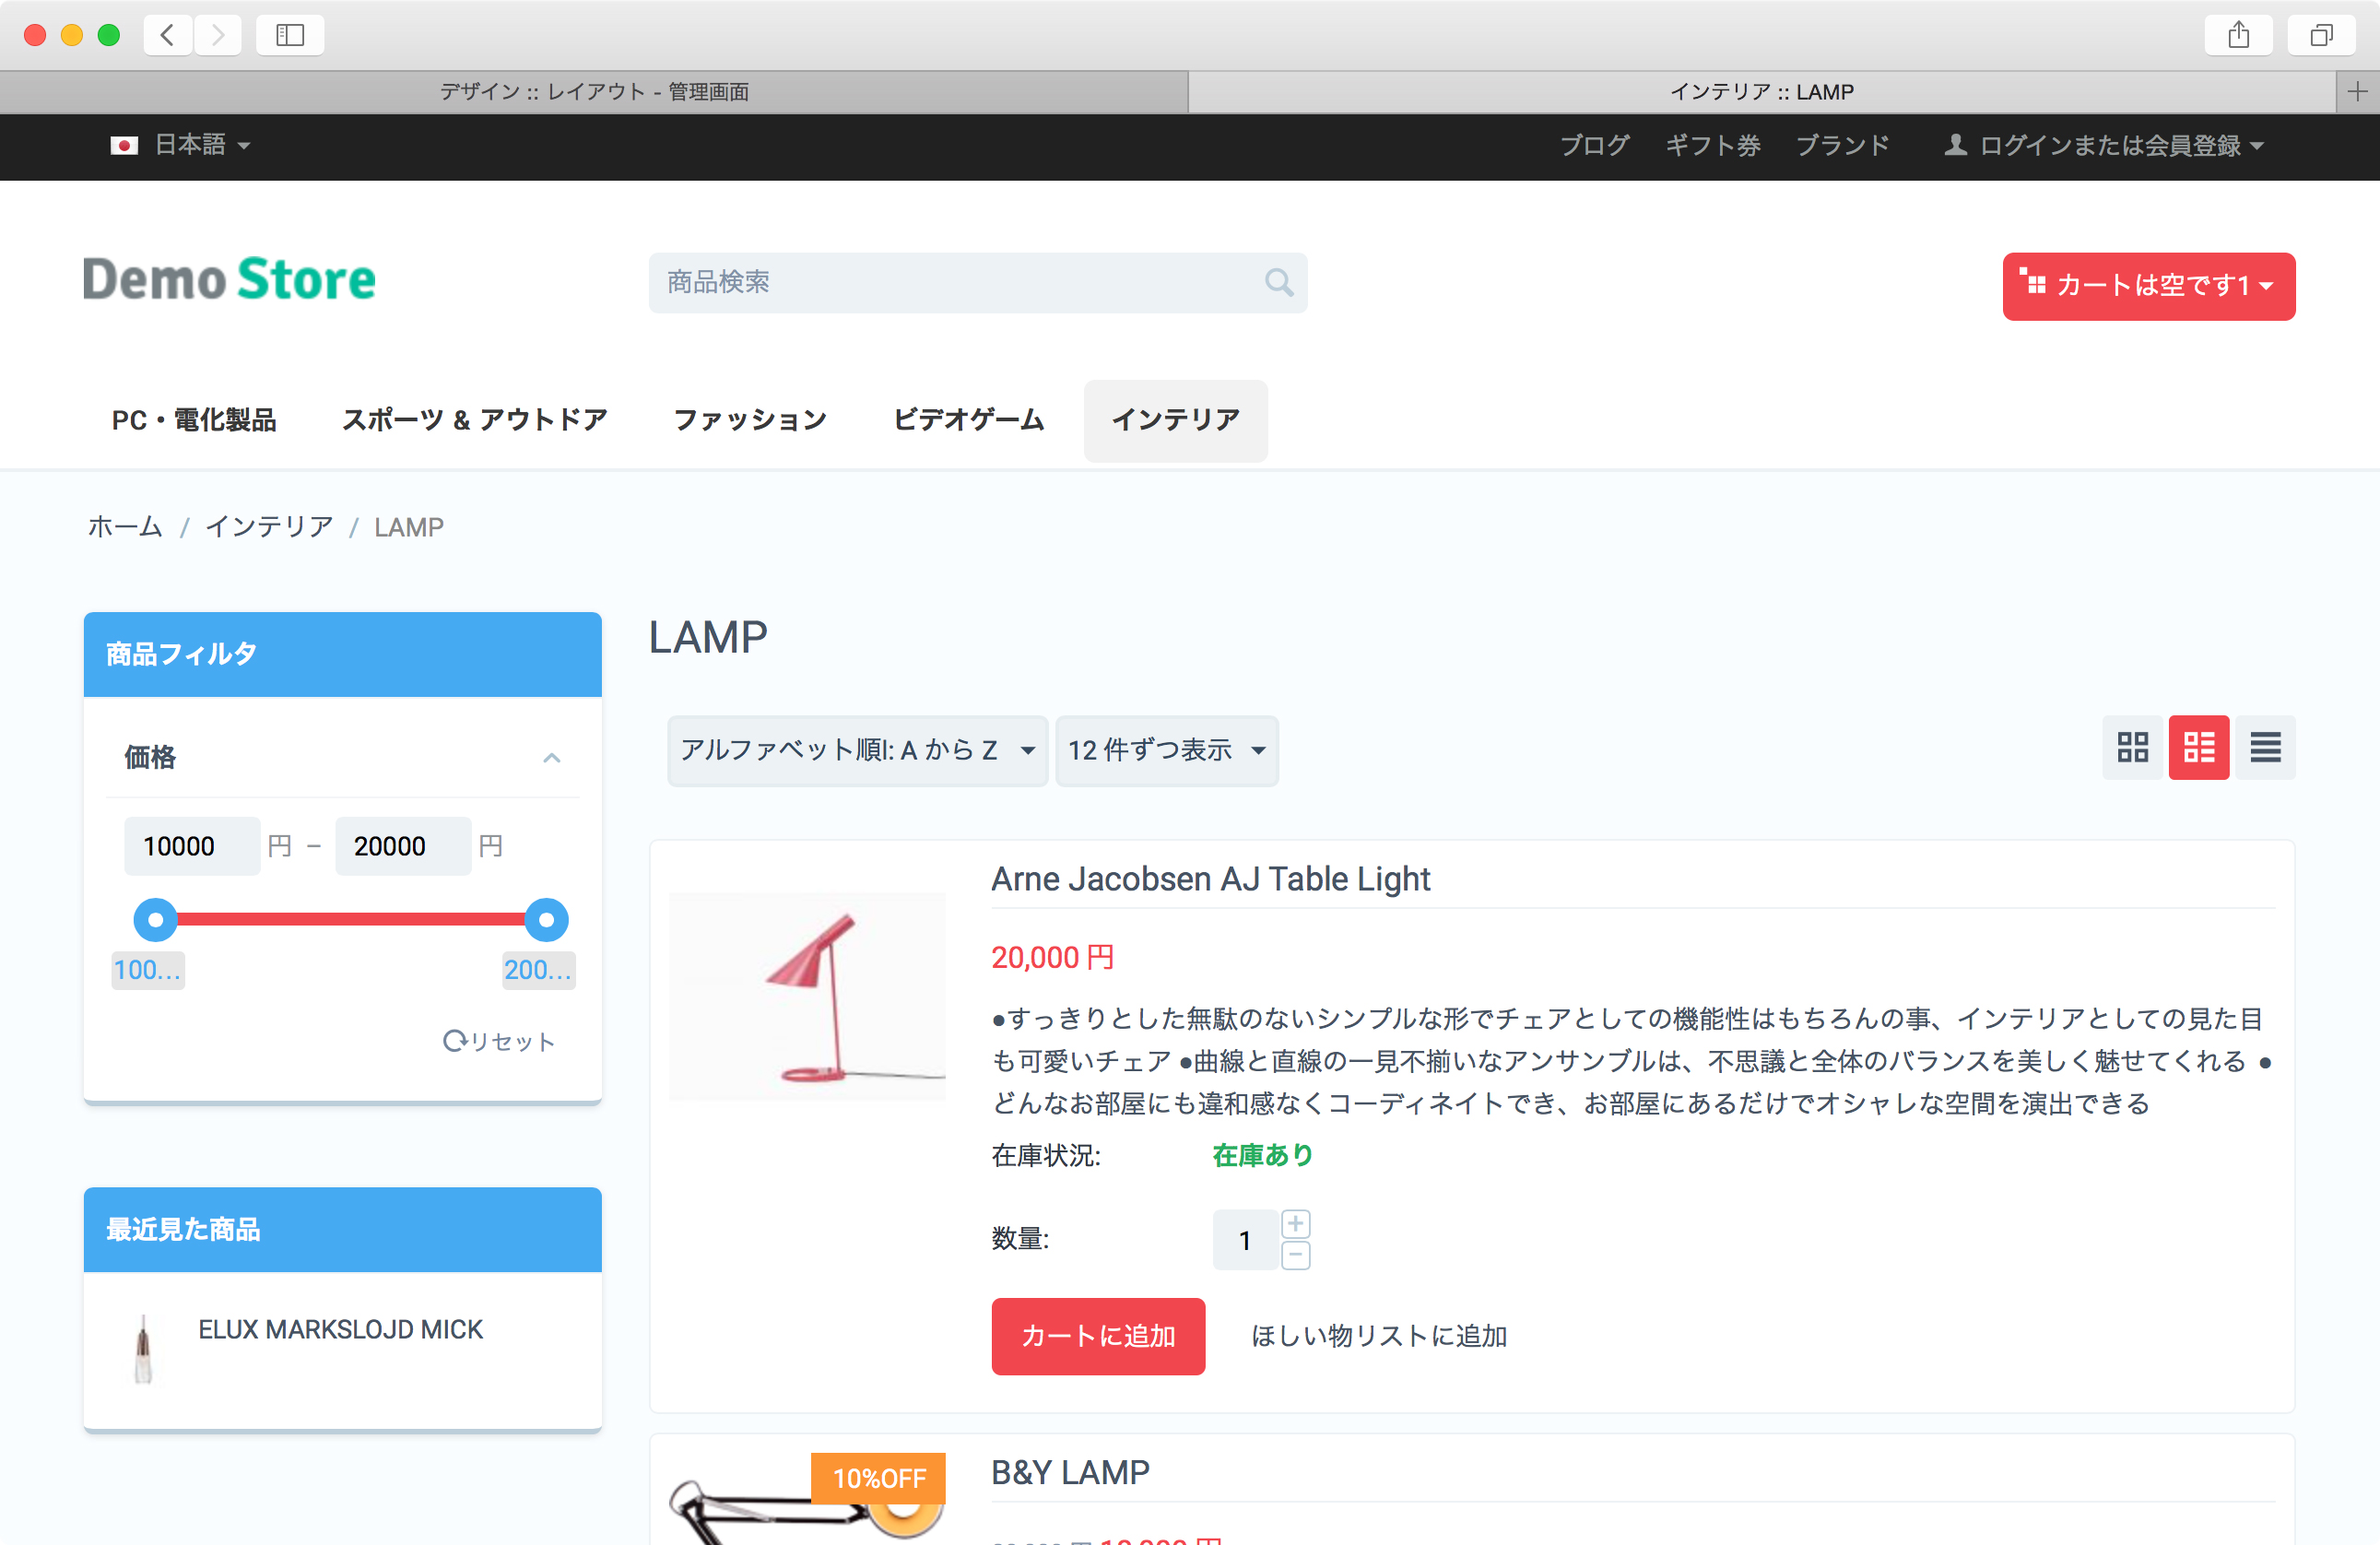
Task: Click the reset circular arrow icon
Action: 454,1041
